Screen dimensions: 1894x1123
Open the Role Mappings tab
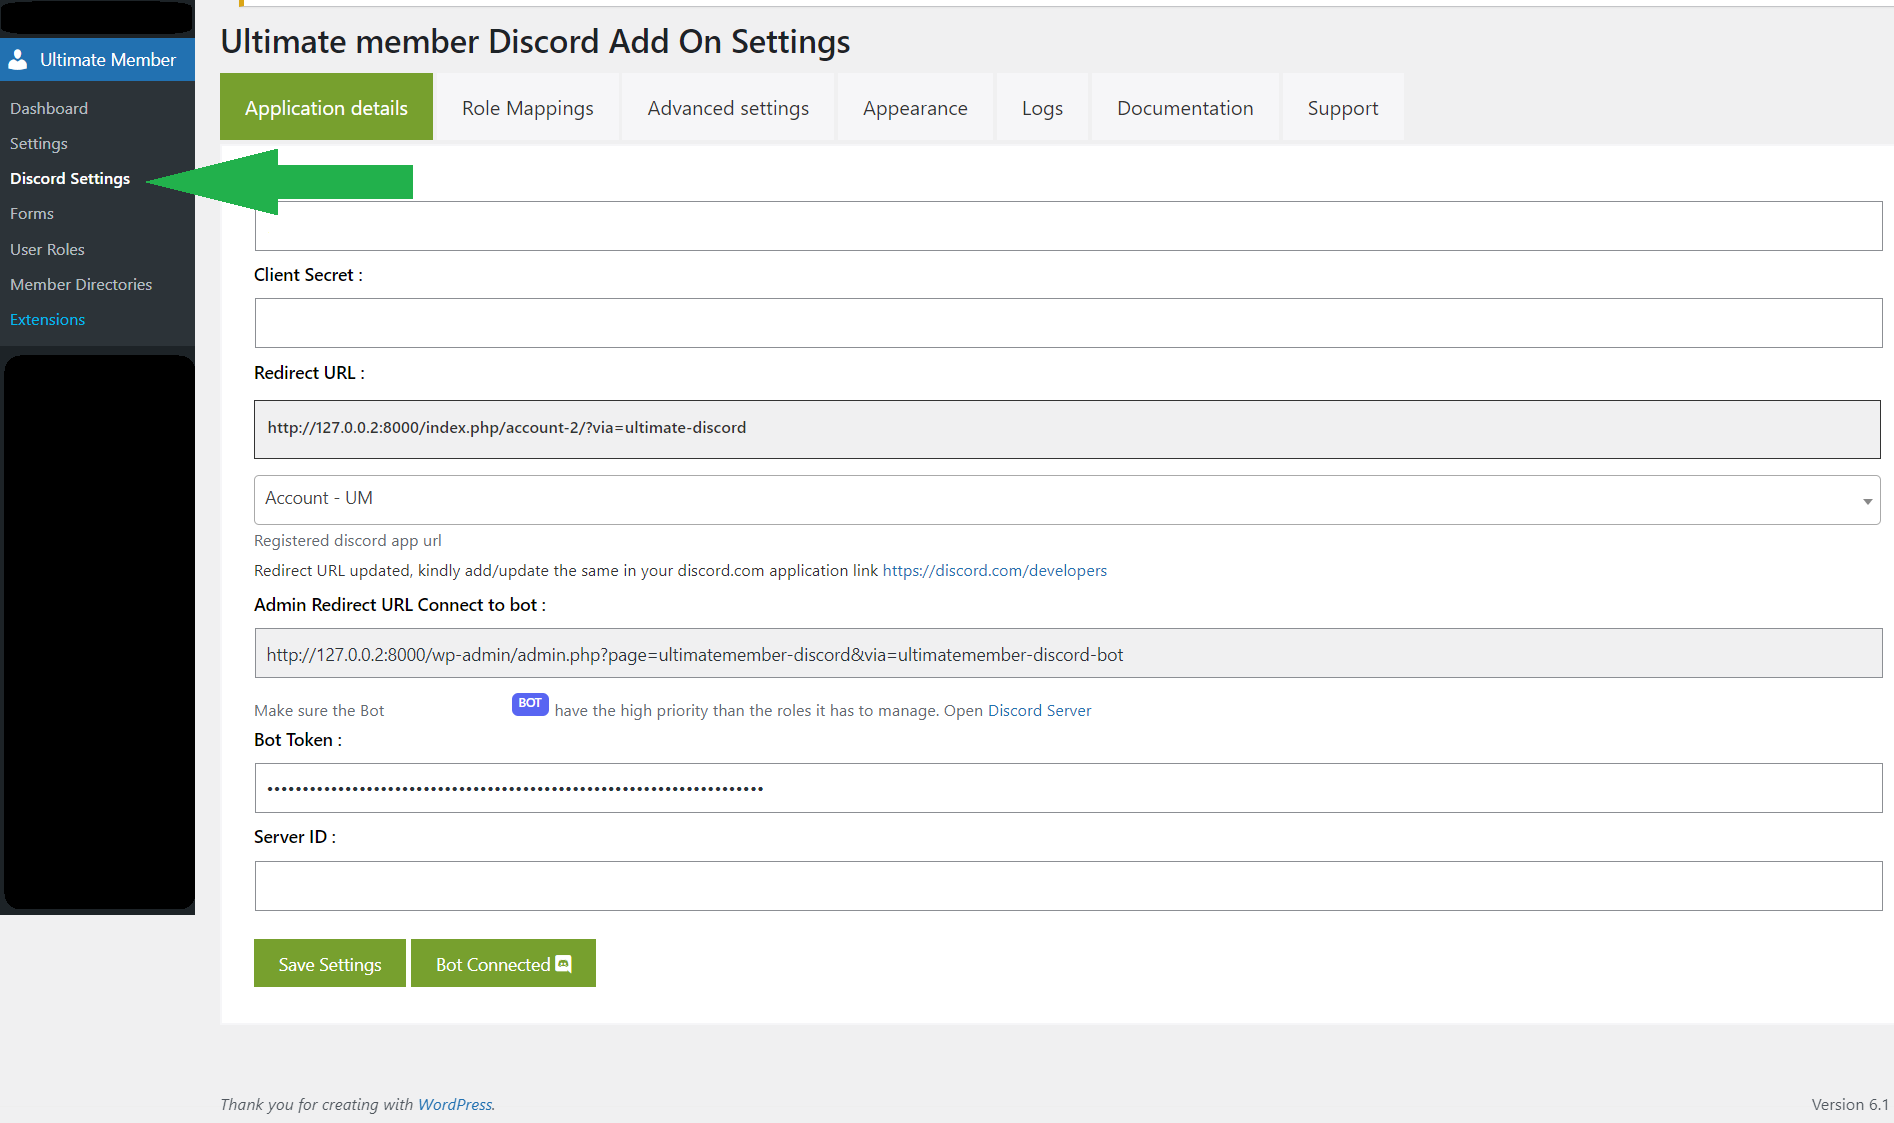pos(527,107)
